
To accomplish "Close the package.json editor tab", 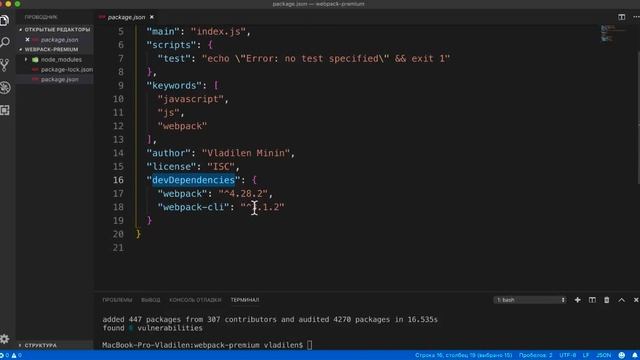I will [152, 17].
